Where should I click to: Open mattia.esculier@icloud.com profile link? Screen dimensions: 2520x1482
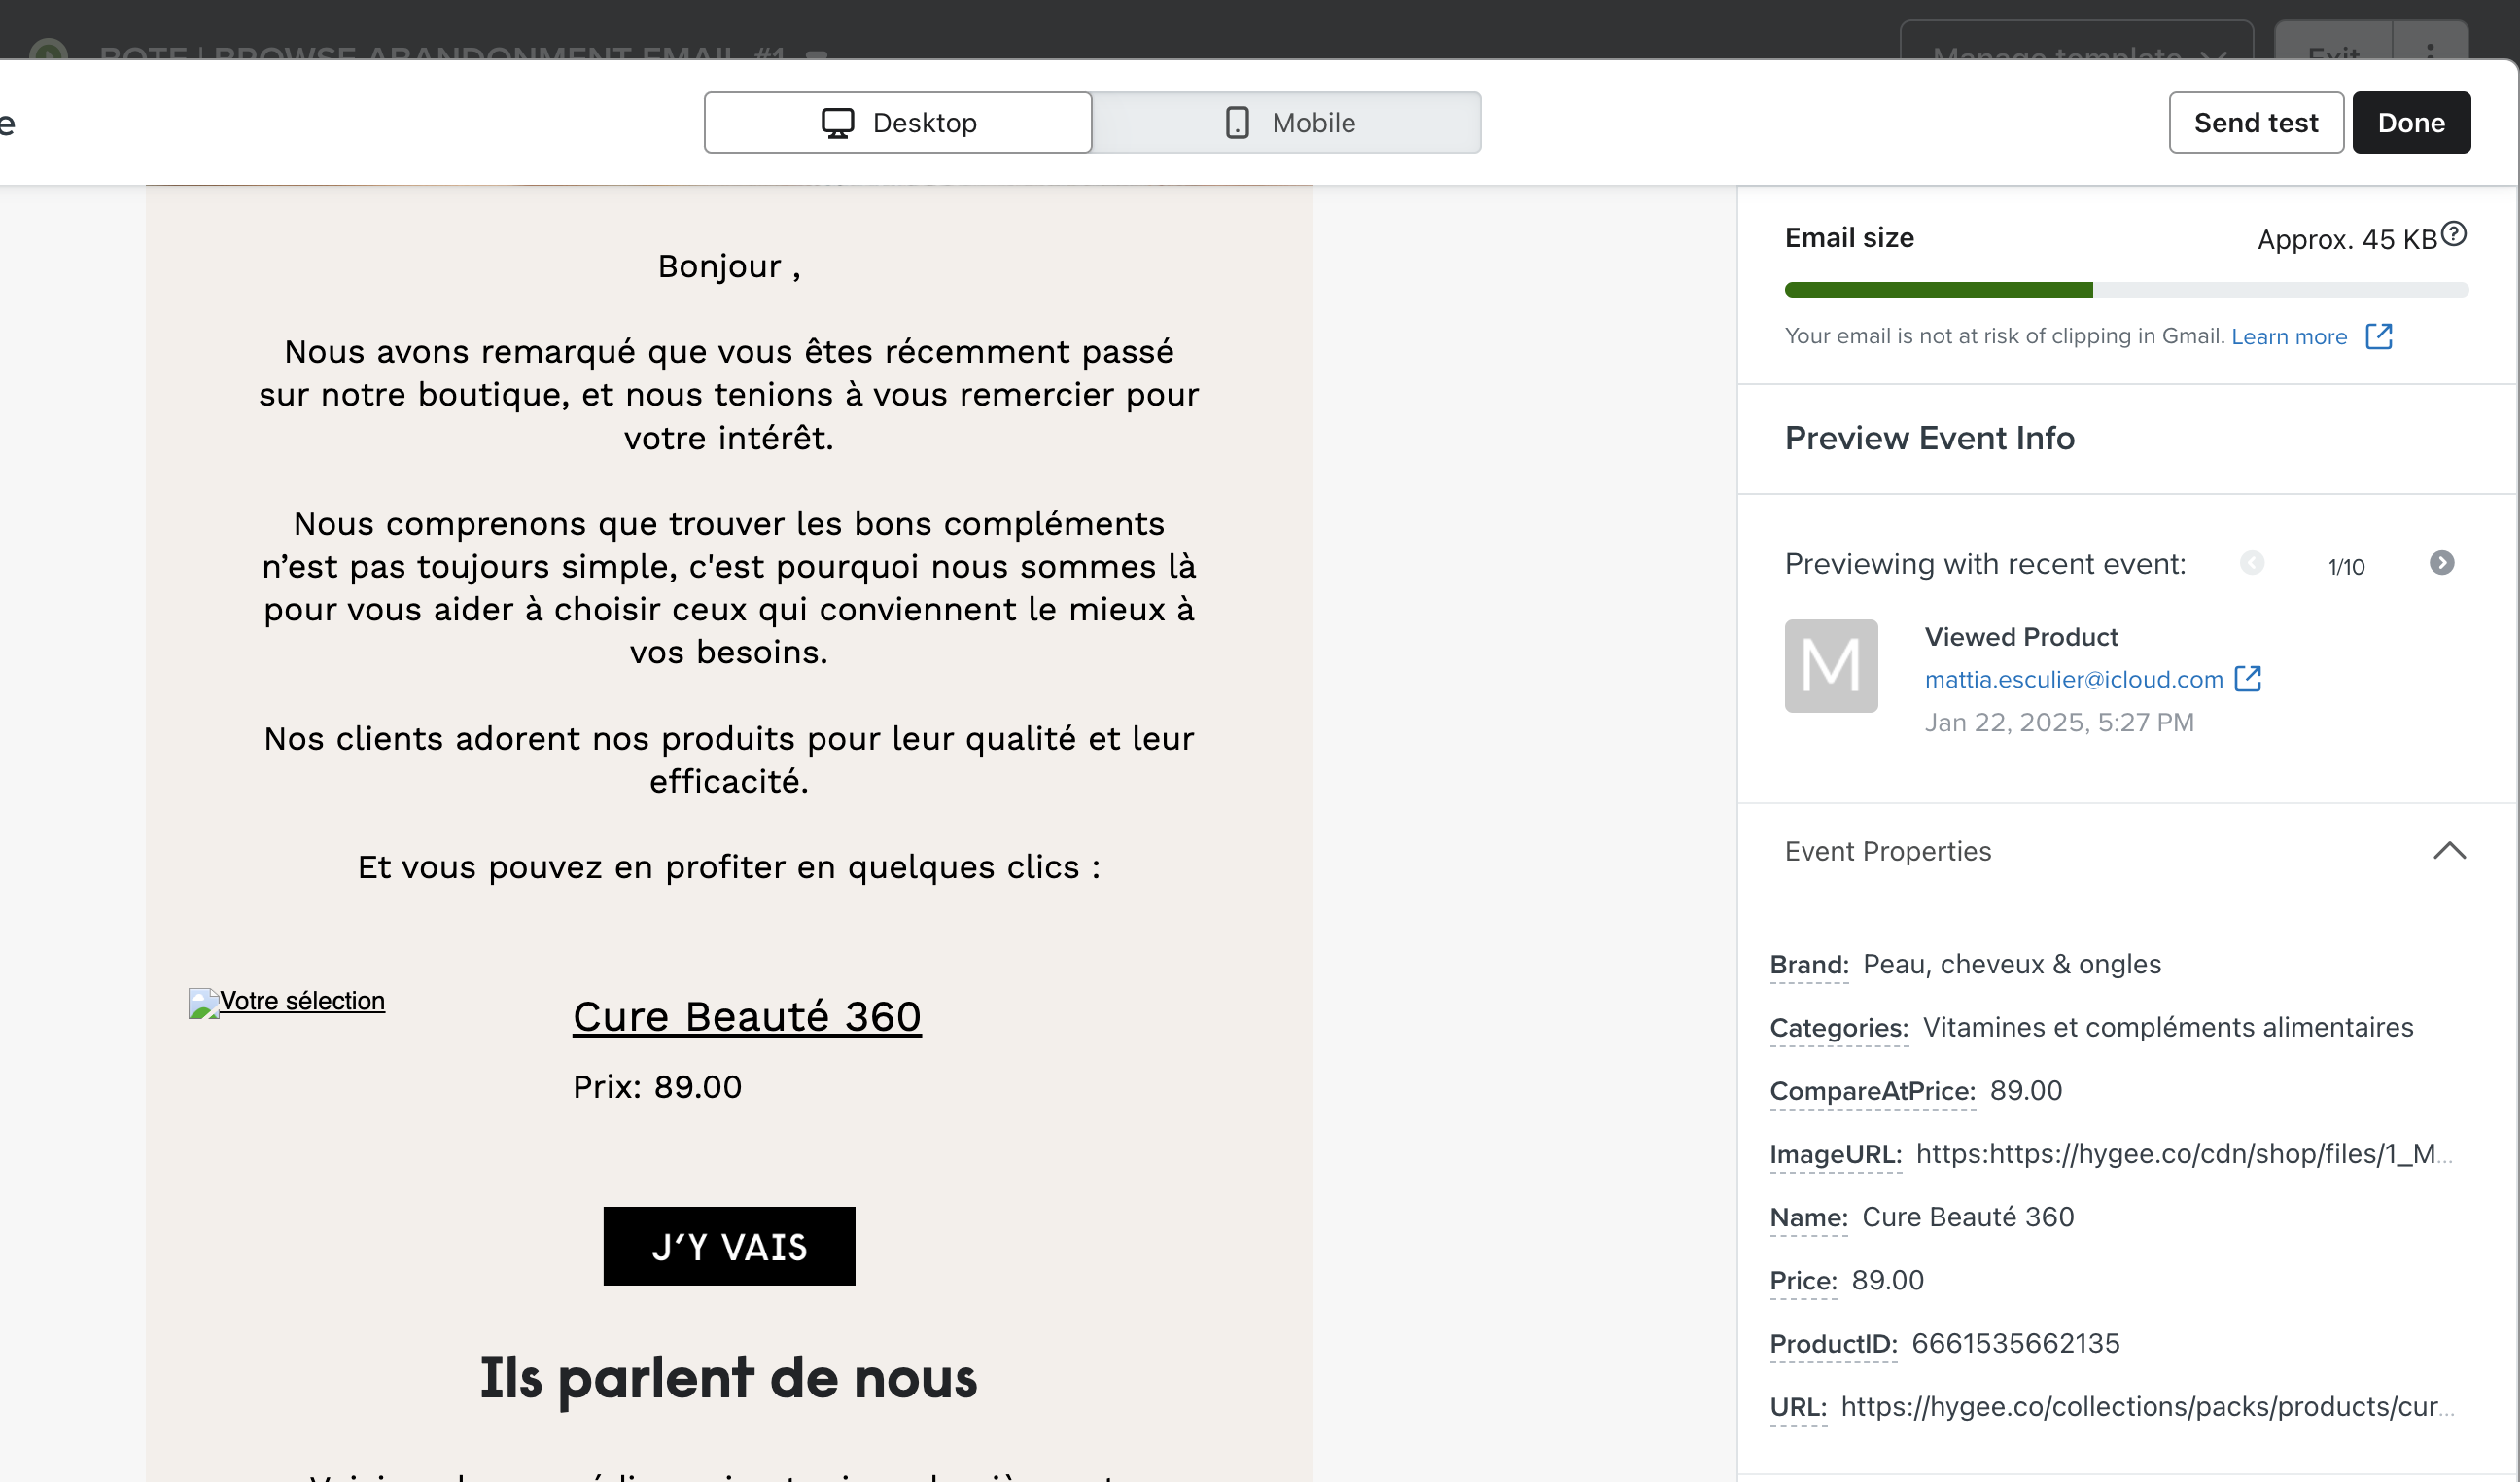pos(2074,679)
